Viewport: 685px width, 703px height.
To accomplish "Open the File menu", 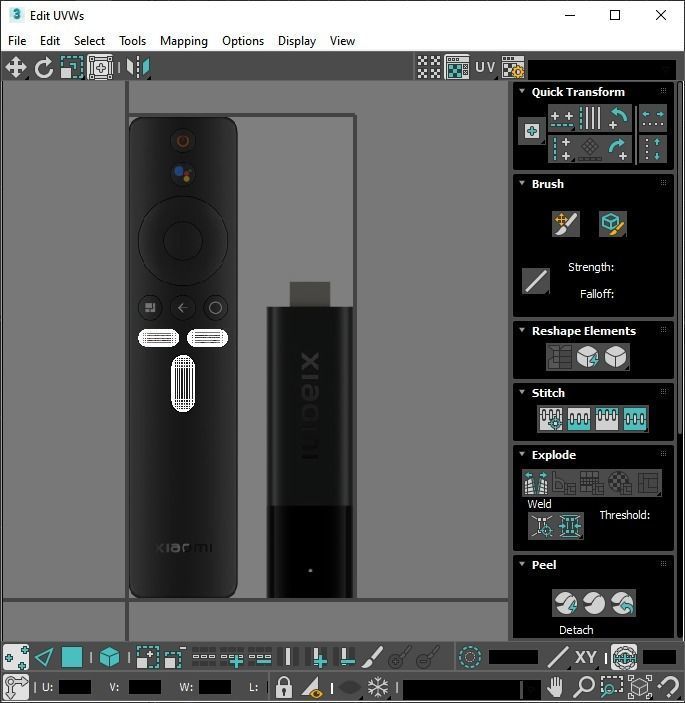I will click(17, 41).
